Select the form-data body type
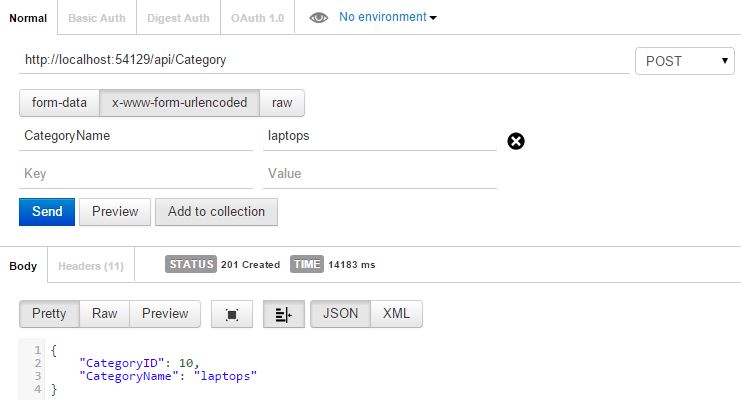Image resolution: width=741 pixels, height=402 pixels. point(59,102)
